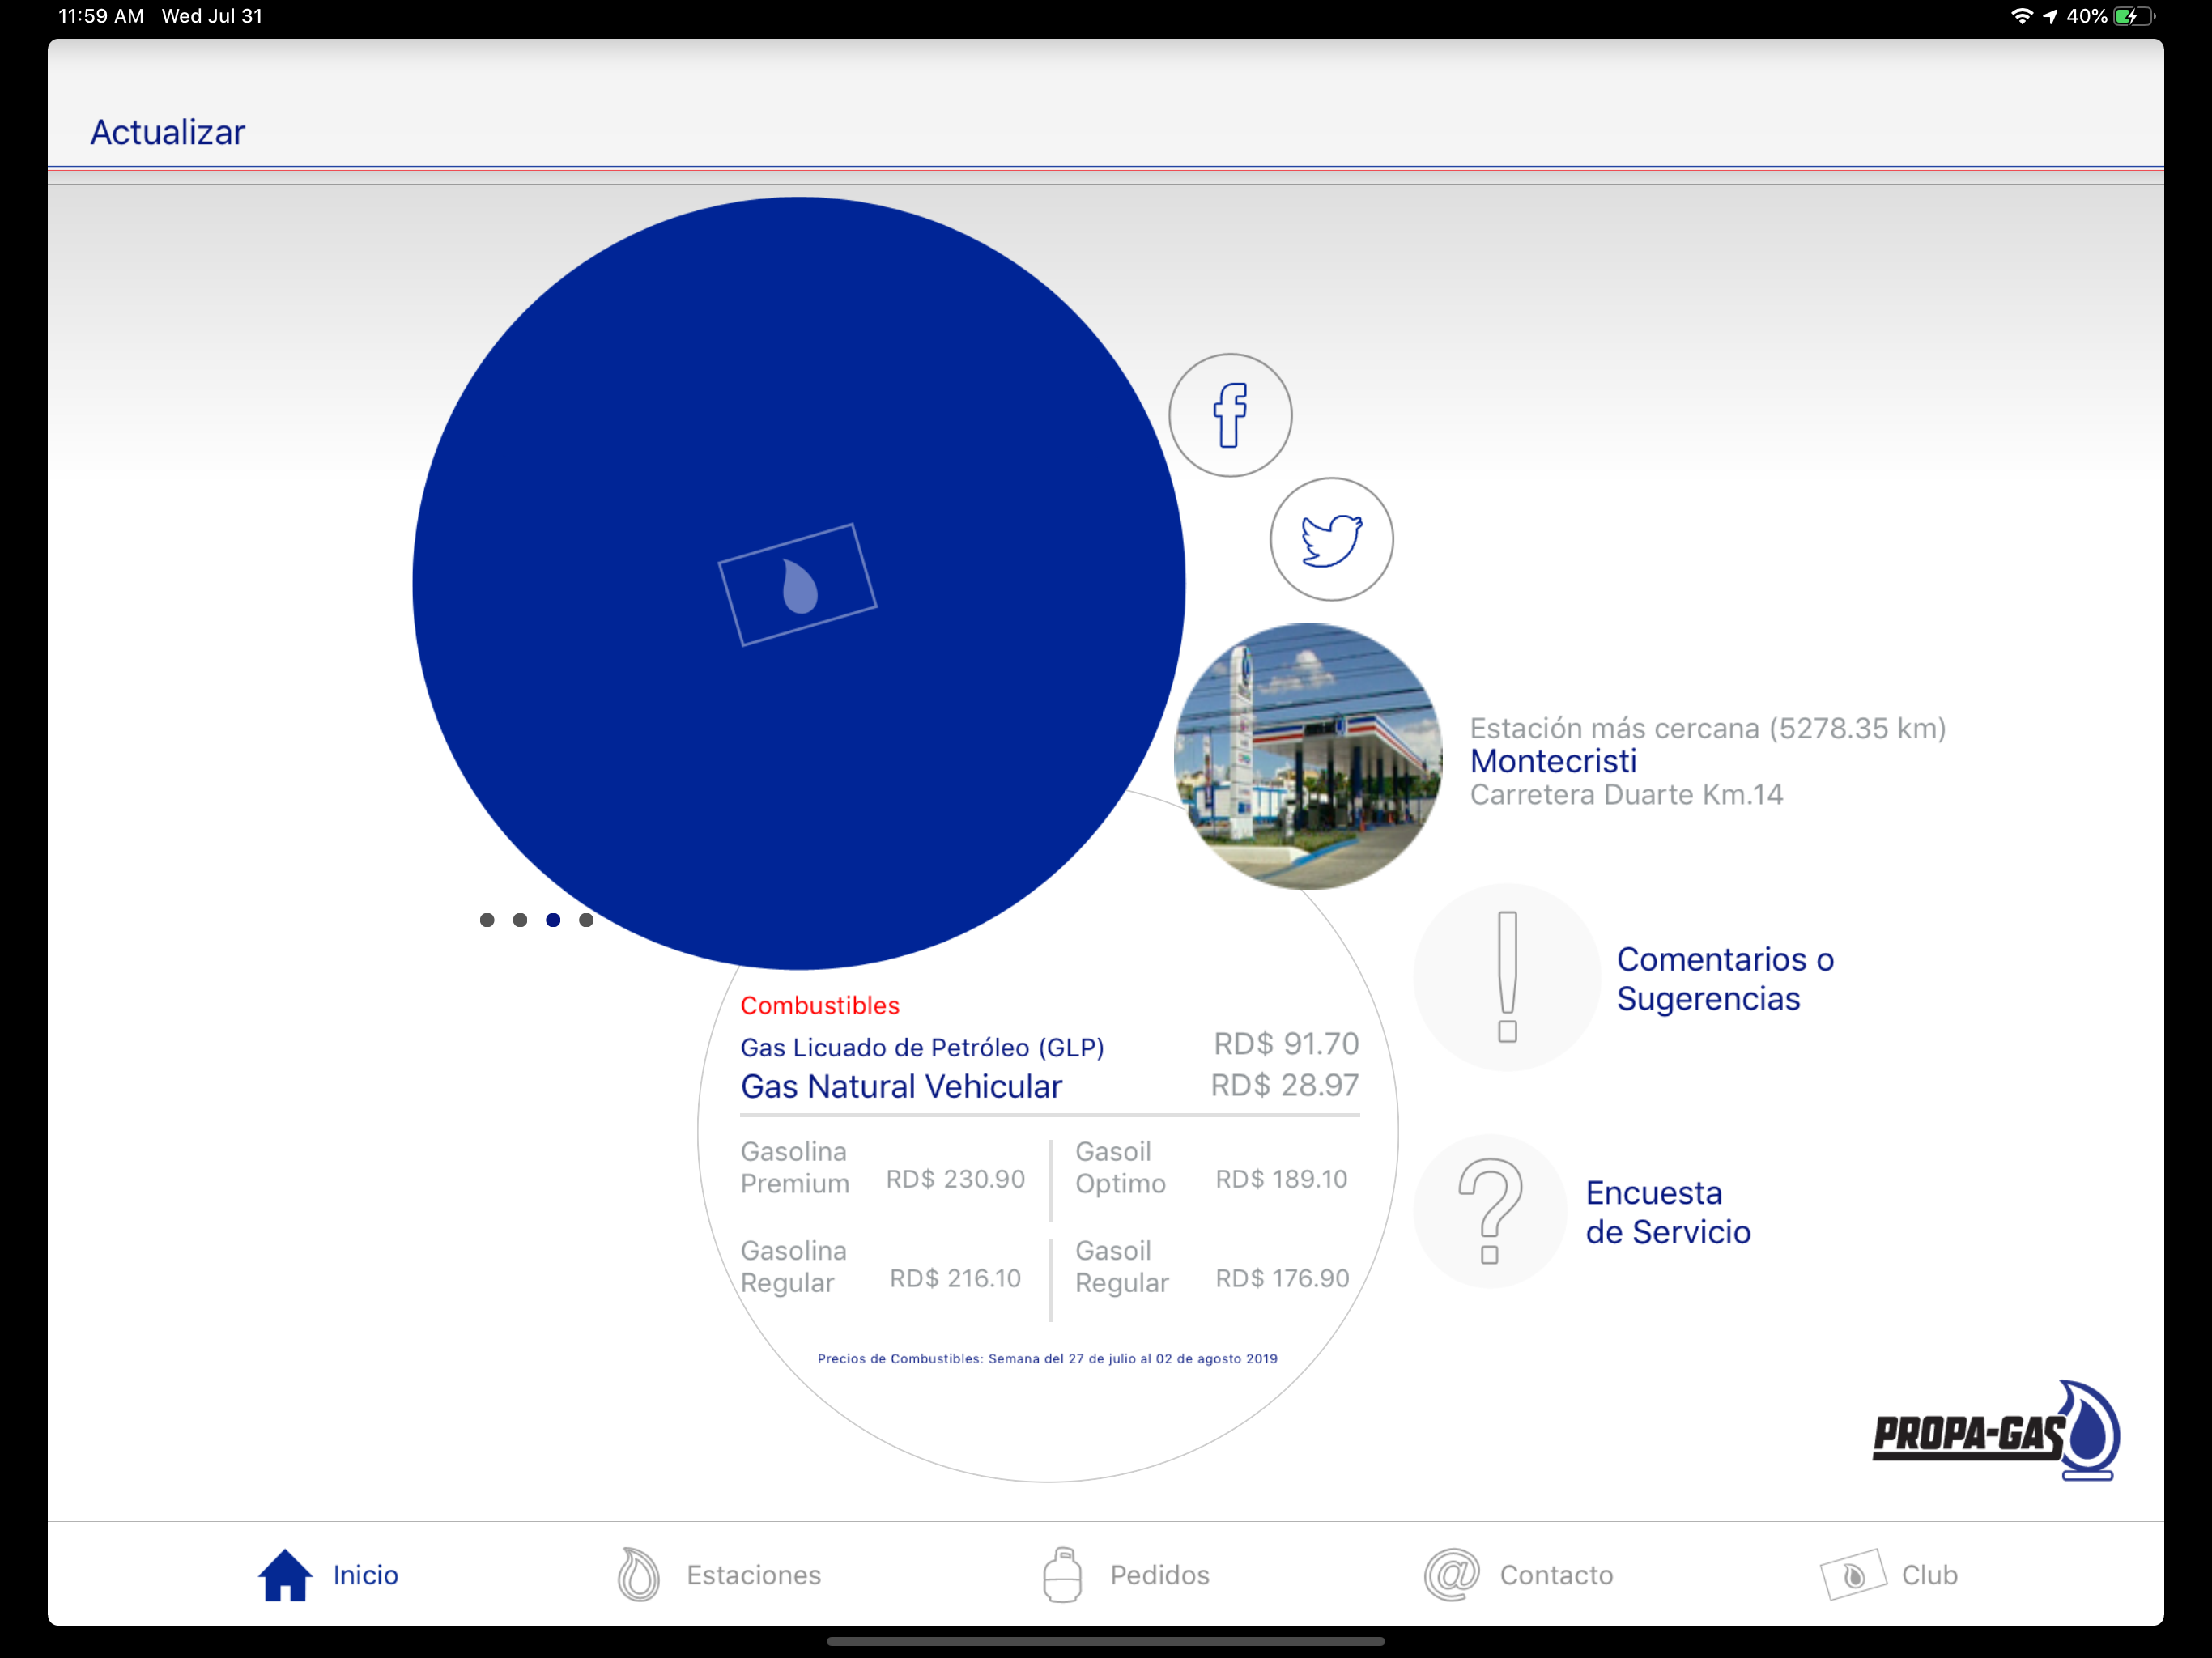The width and height of the screenshot is (2212, 1658).
Task: Tap the Estaciones droplet icon
Action: [638, 1575]
